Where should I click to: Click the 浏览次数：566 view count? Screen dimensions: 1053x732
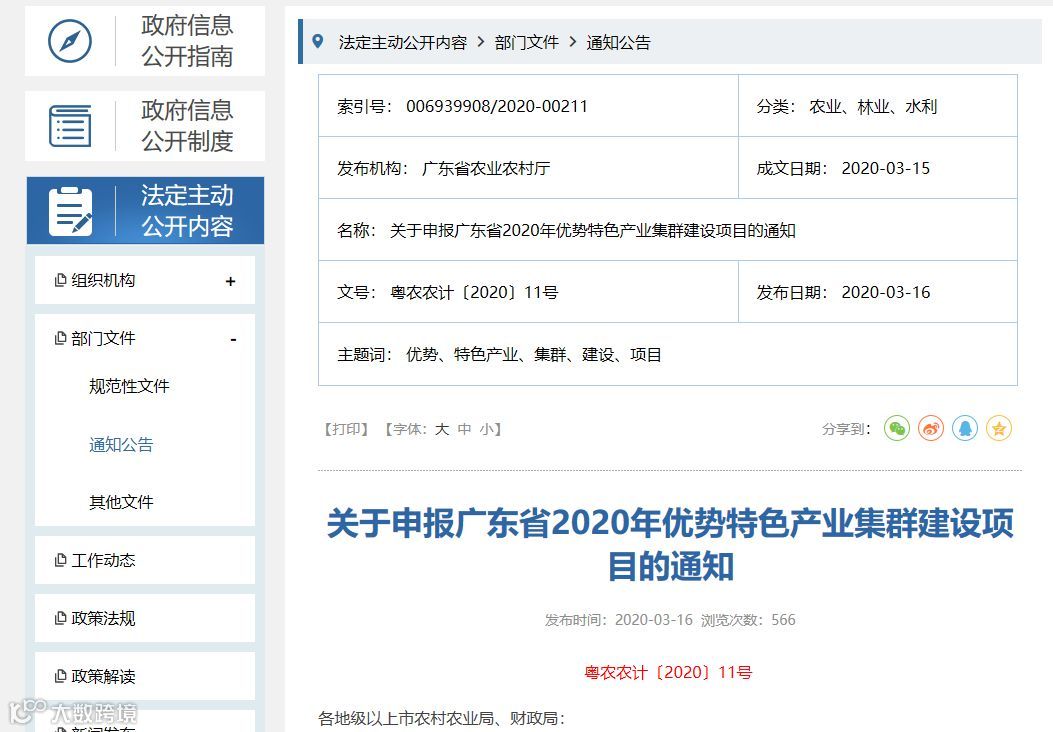point(748,619)
